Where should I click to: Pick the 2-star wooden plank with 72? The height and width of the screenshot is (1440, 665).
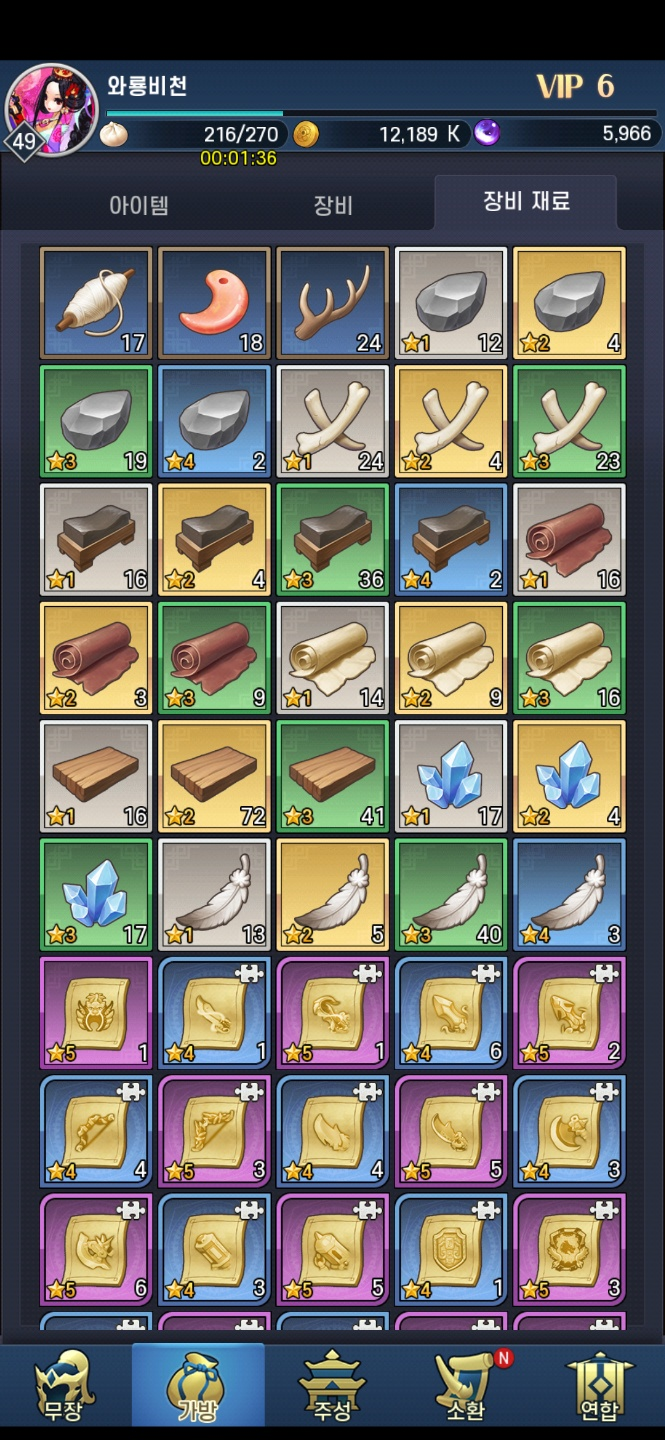click(x=214, y=776)
